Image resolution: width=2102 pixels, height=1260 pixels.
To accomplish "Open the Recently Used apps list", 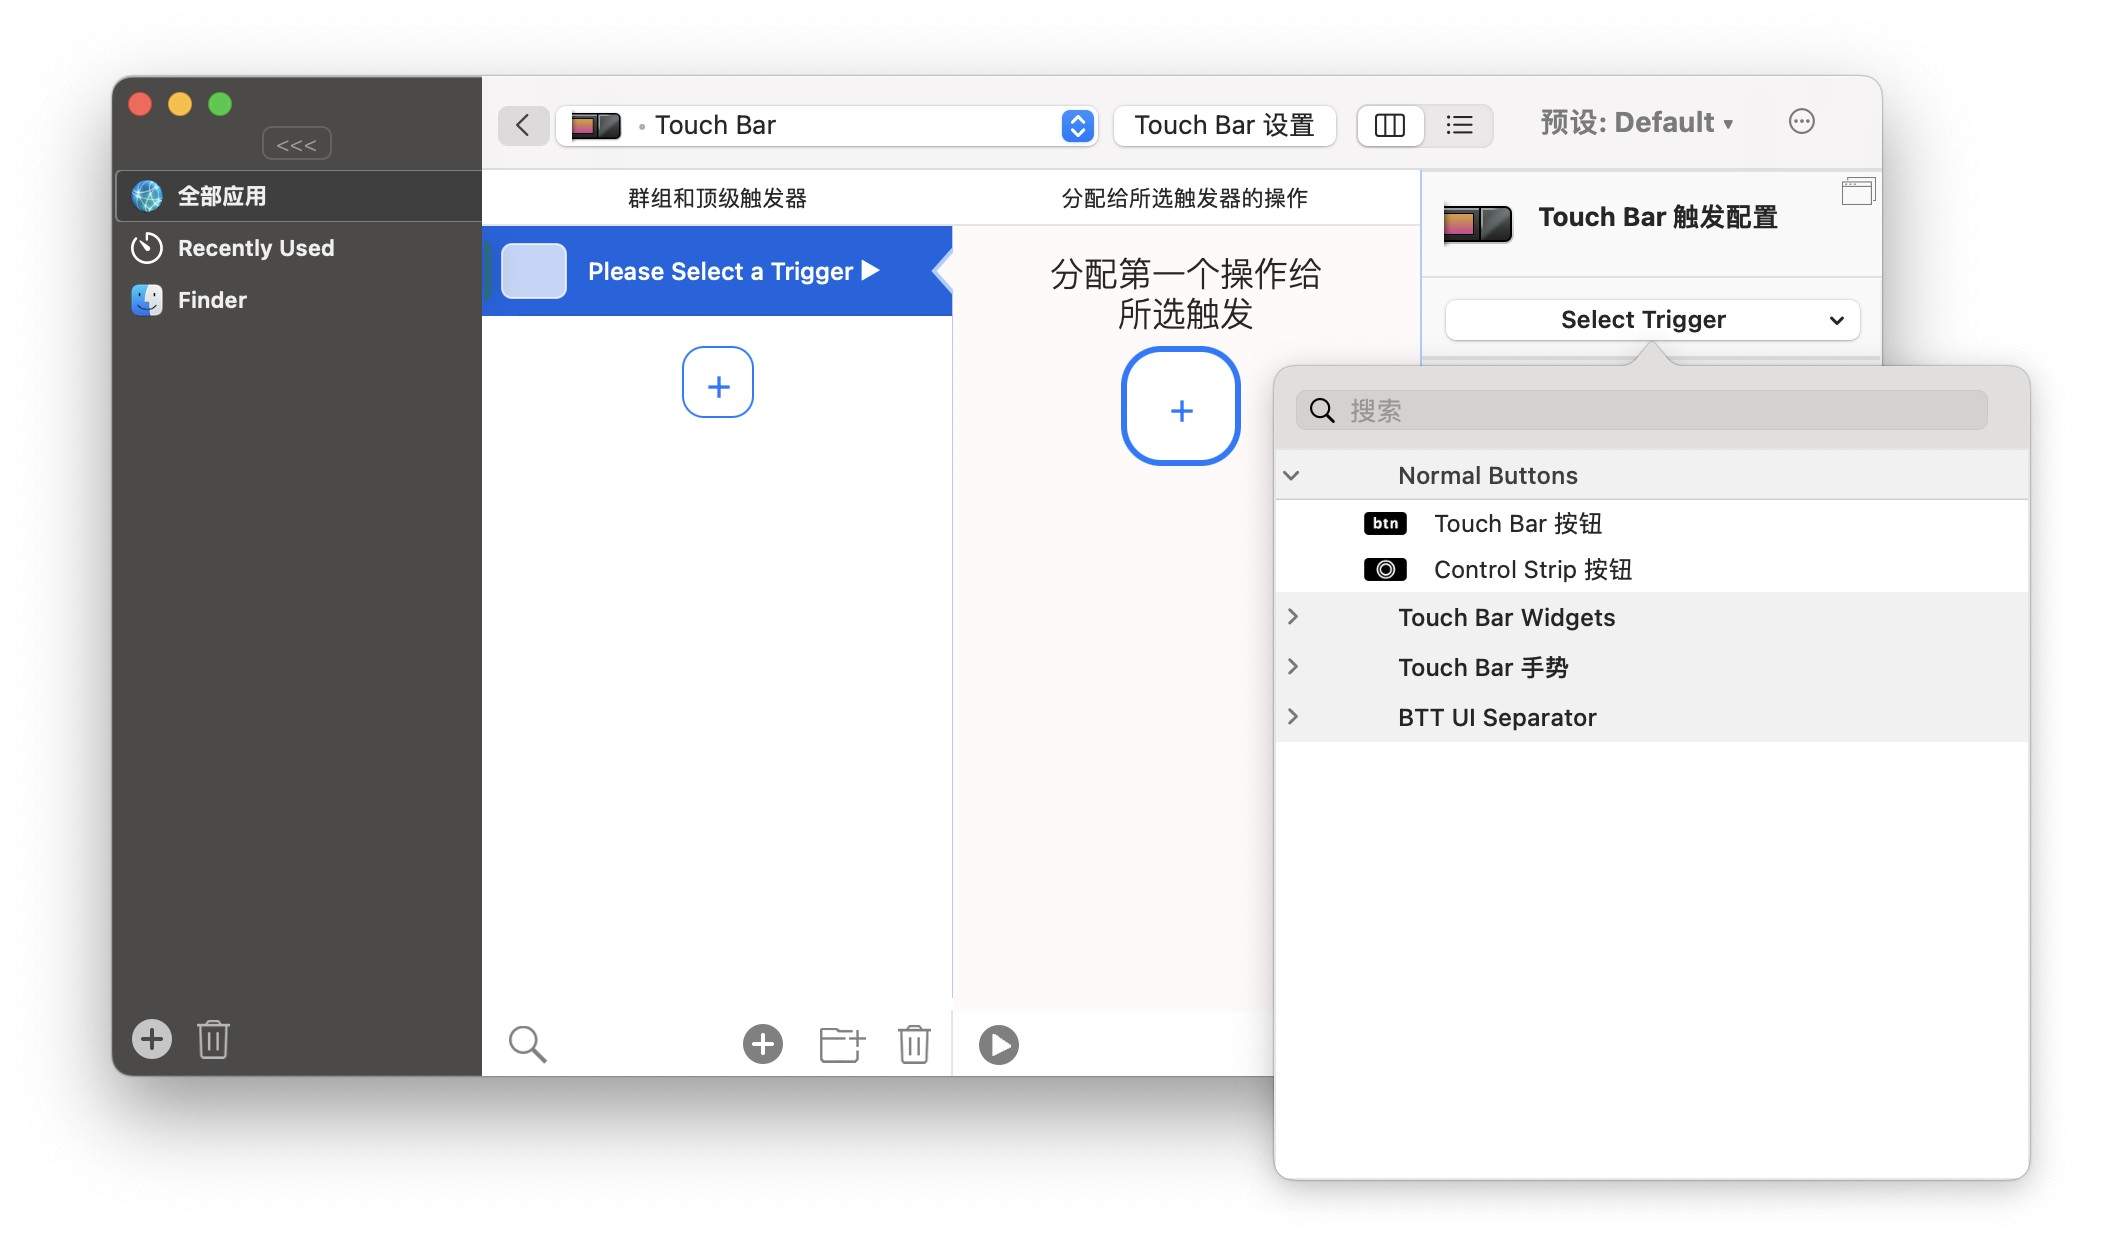I will 255,248.
